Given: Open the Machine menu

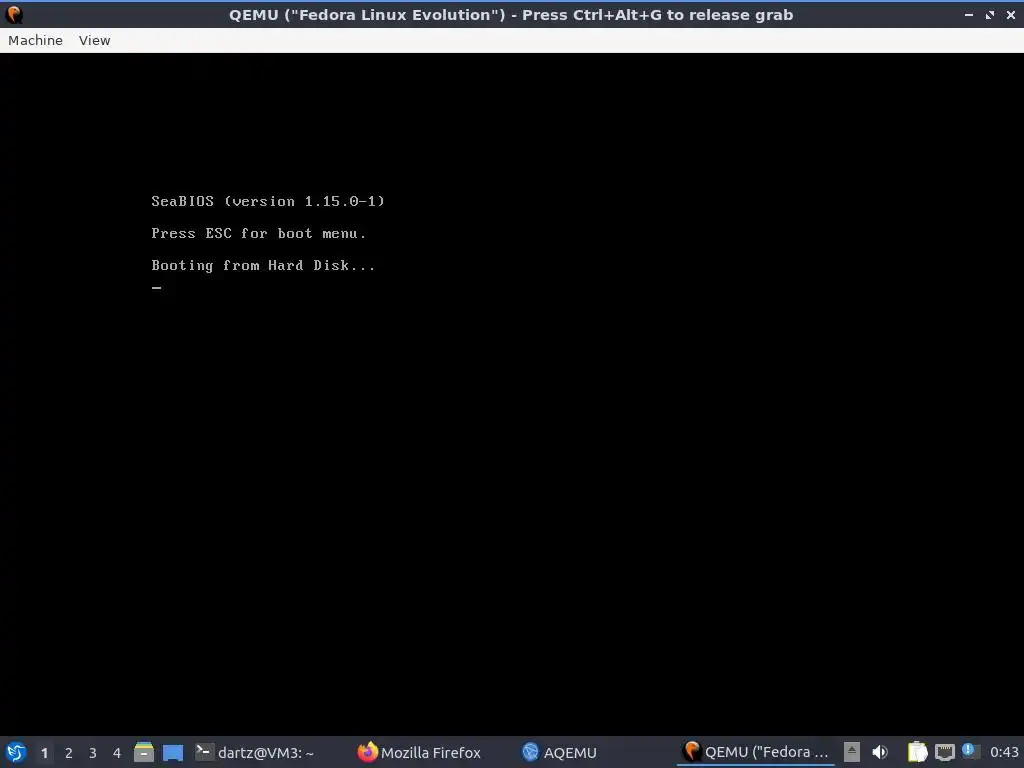Looking at the screenshot, I should point(35,40).
